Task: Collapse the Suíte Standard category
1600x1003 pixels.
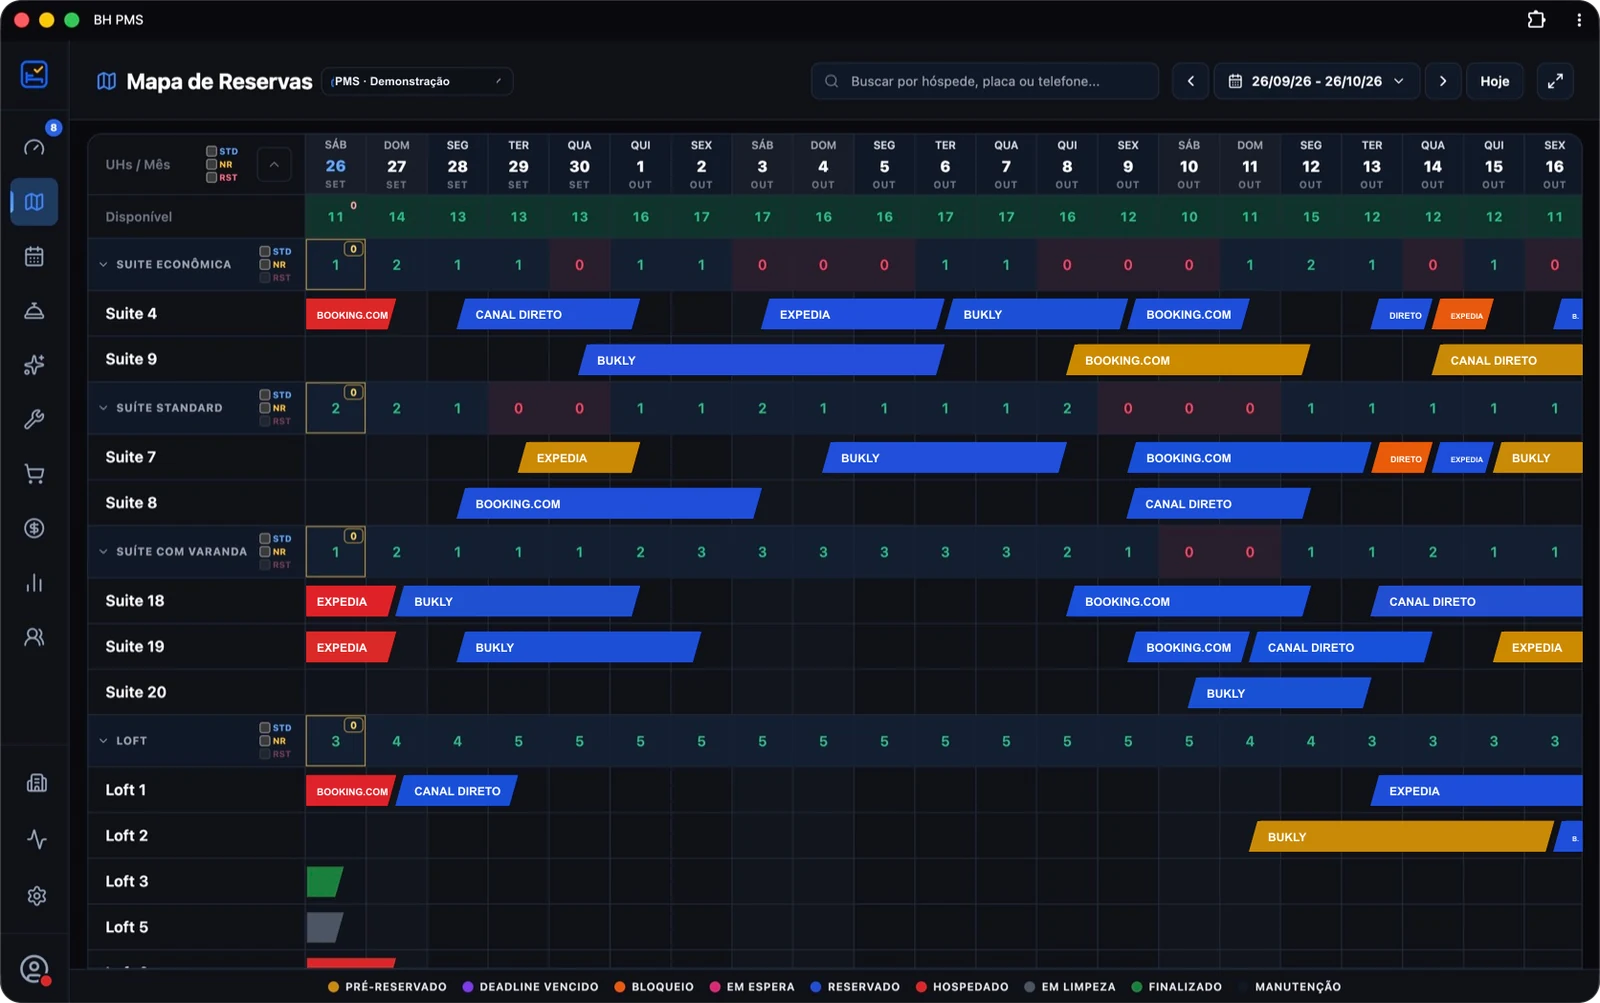Action: click(103, 408)
